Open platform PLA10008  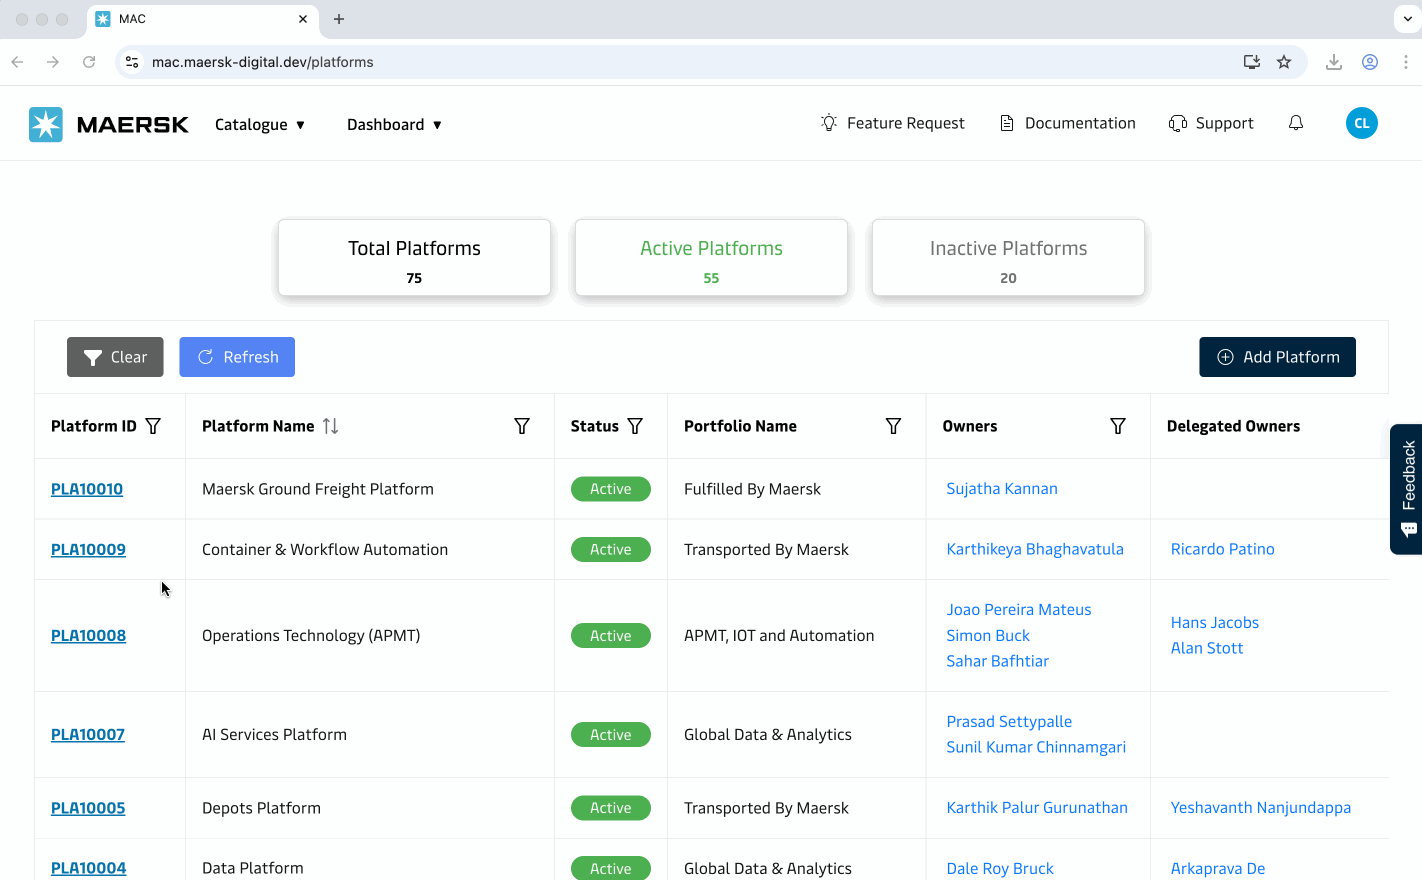[x=88, y=635]
